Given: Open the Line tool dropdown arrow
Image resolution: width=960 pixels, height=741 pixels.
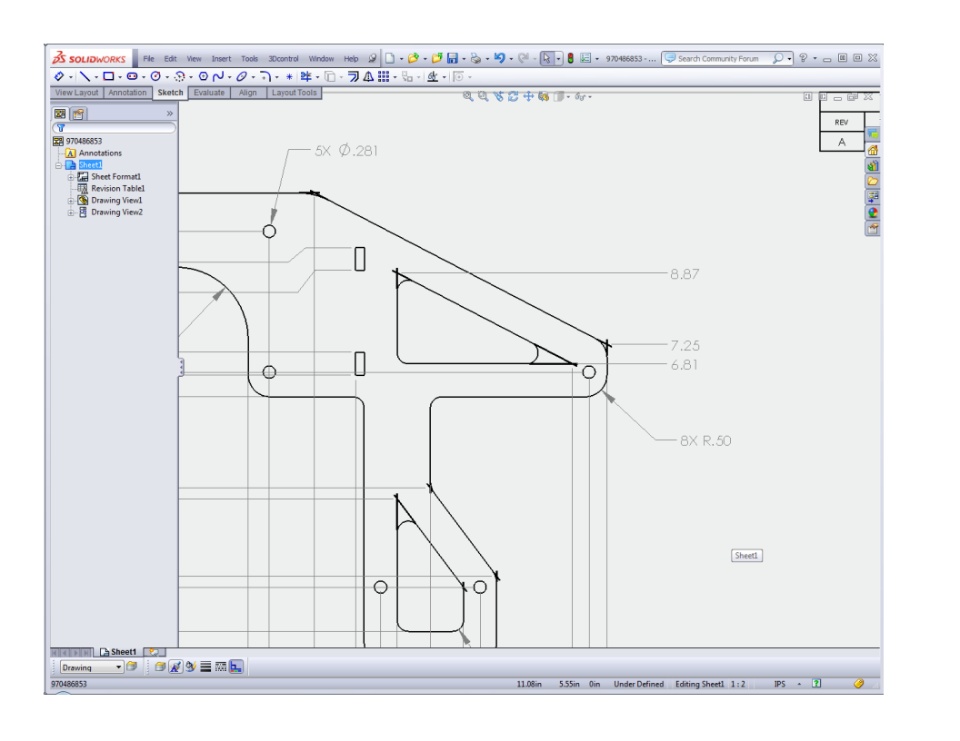Looking at the screenshot, I should coord(96,77).
